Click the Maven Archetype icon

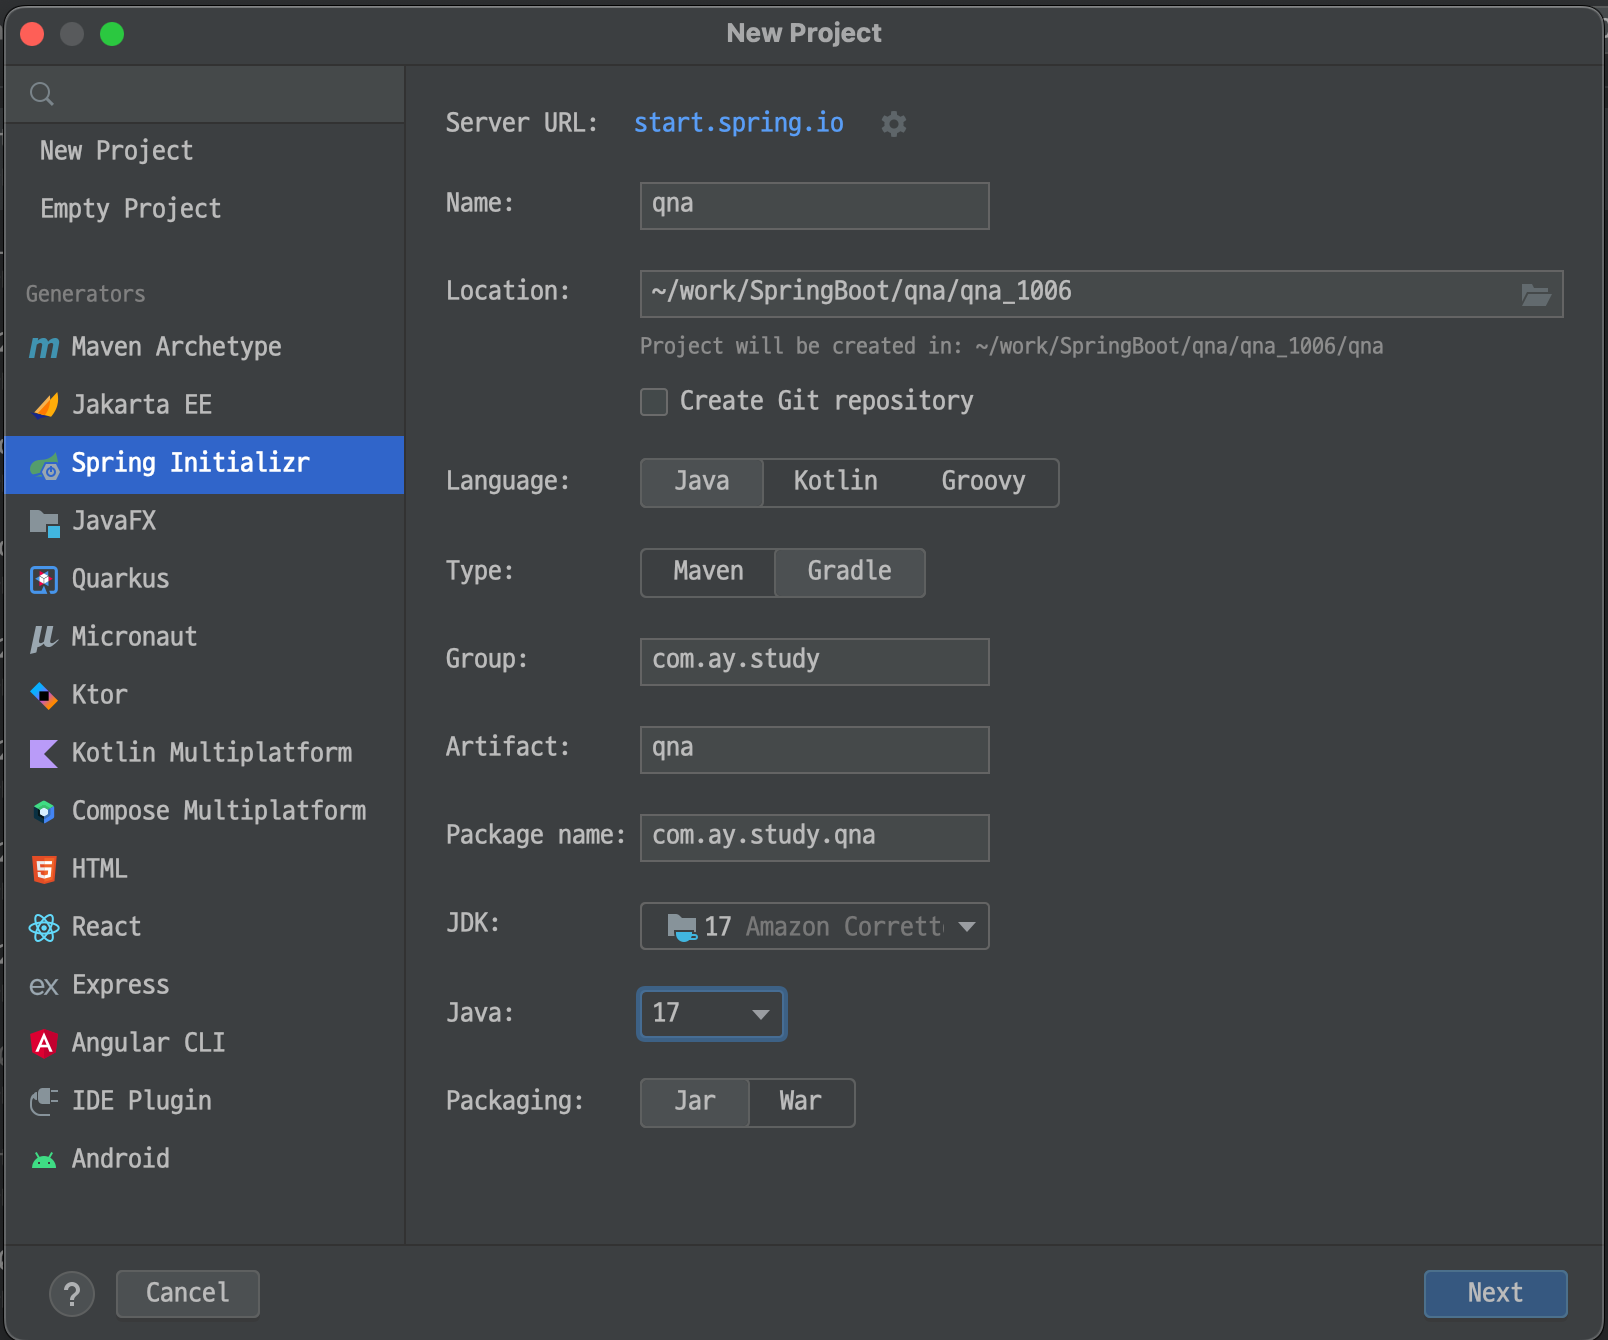tap(44, 347)
